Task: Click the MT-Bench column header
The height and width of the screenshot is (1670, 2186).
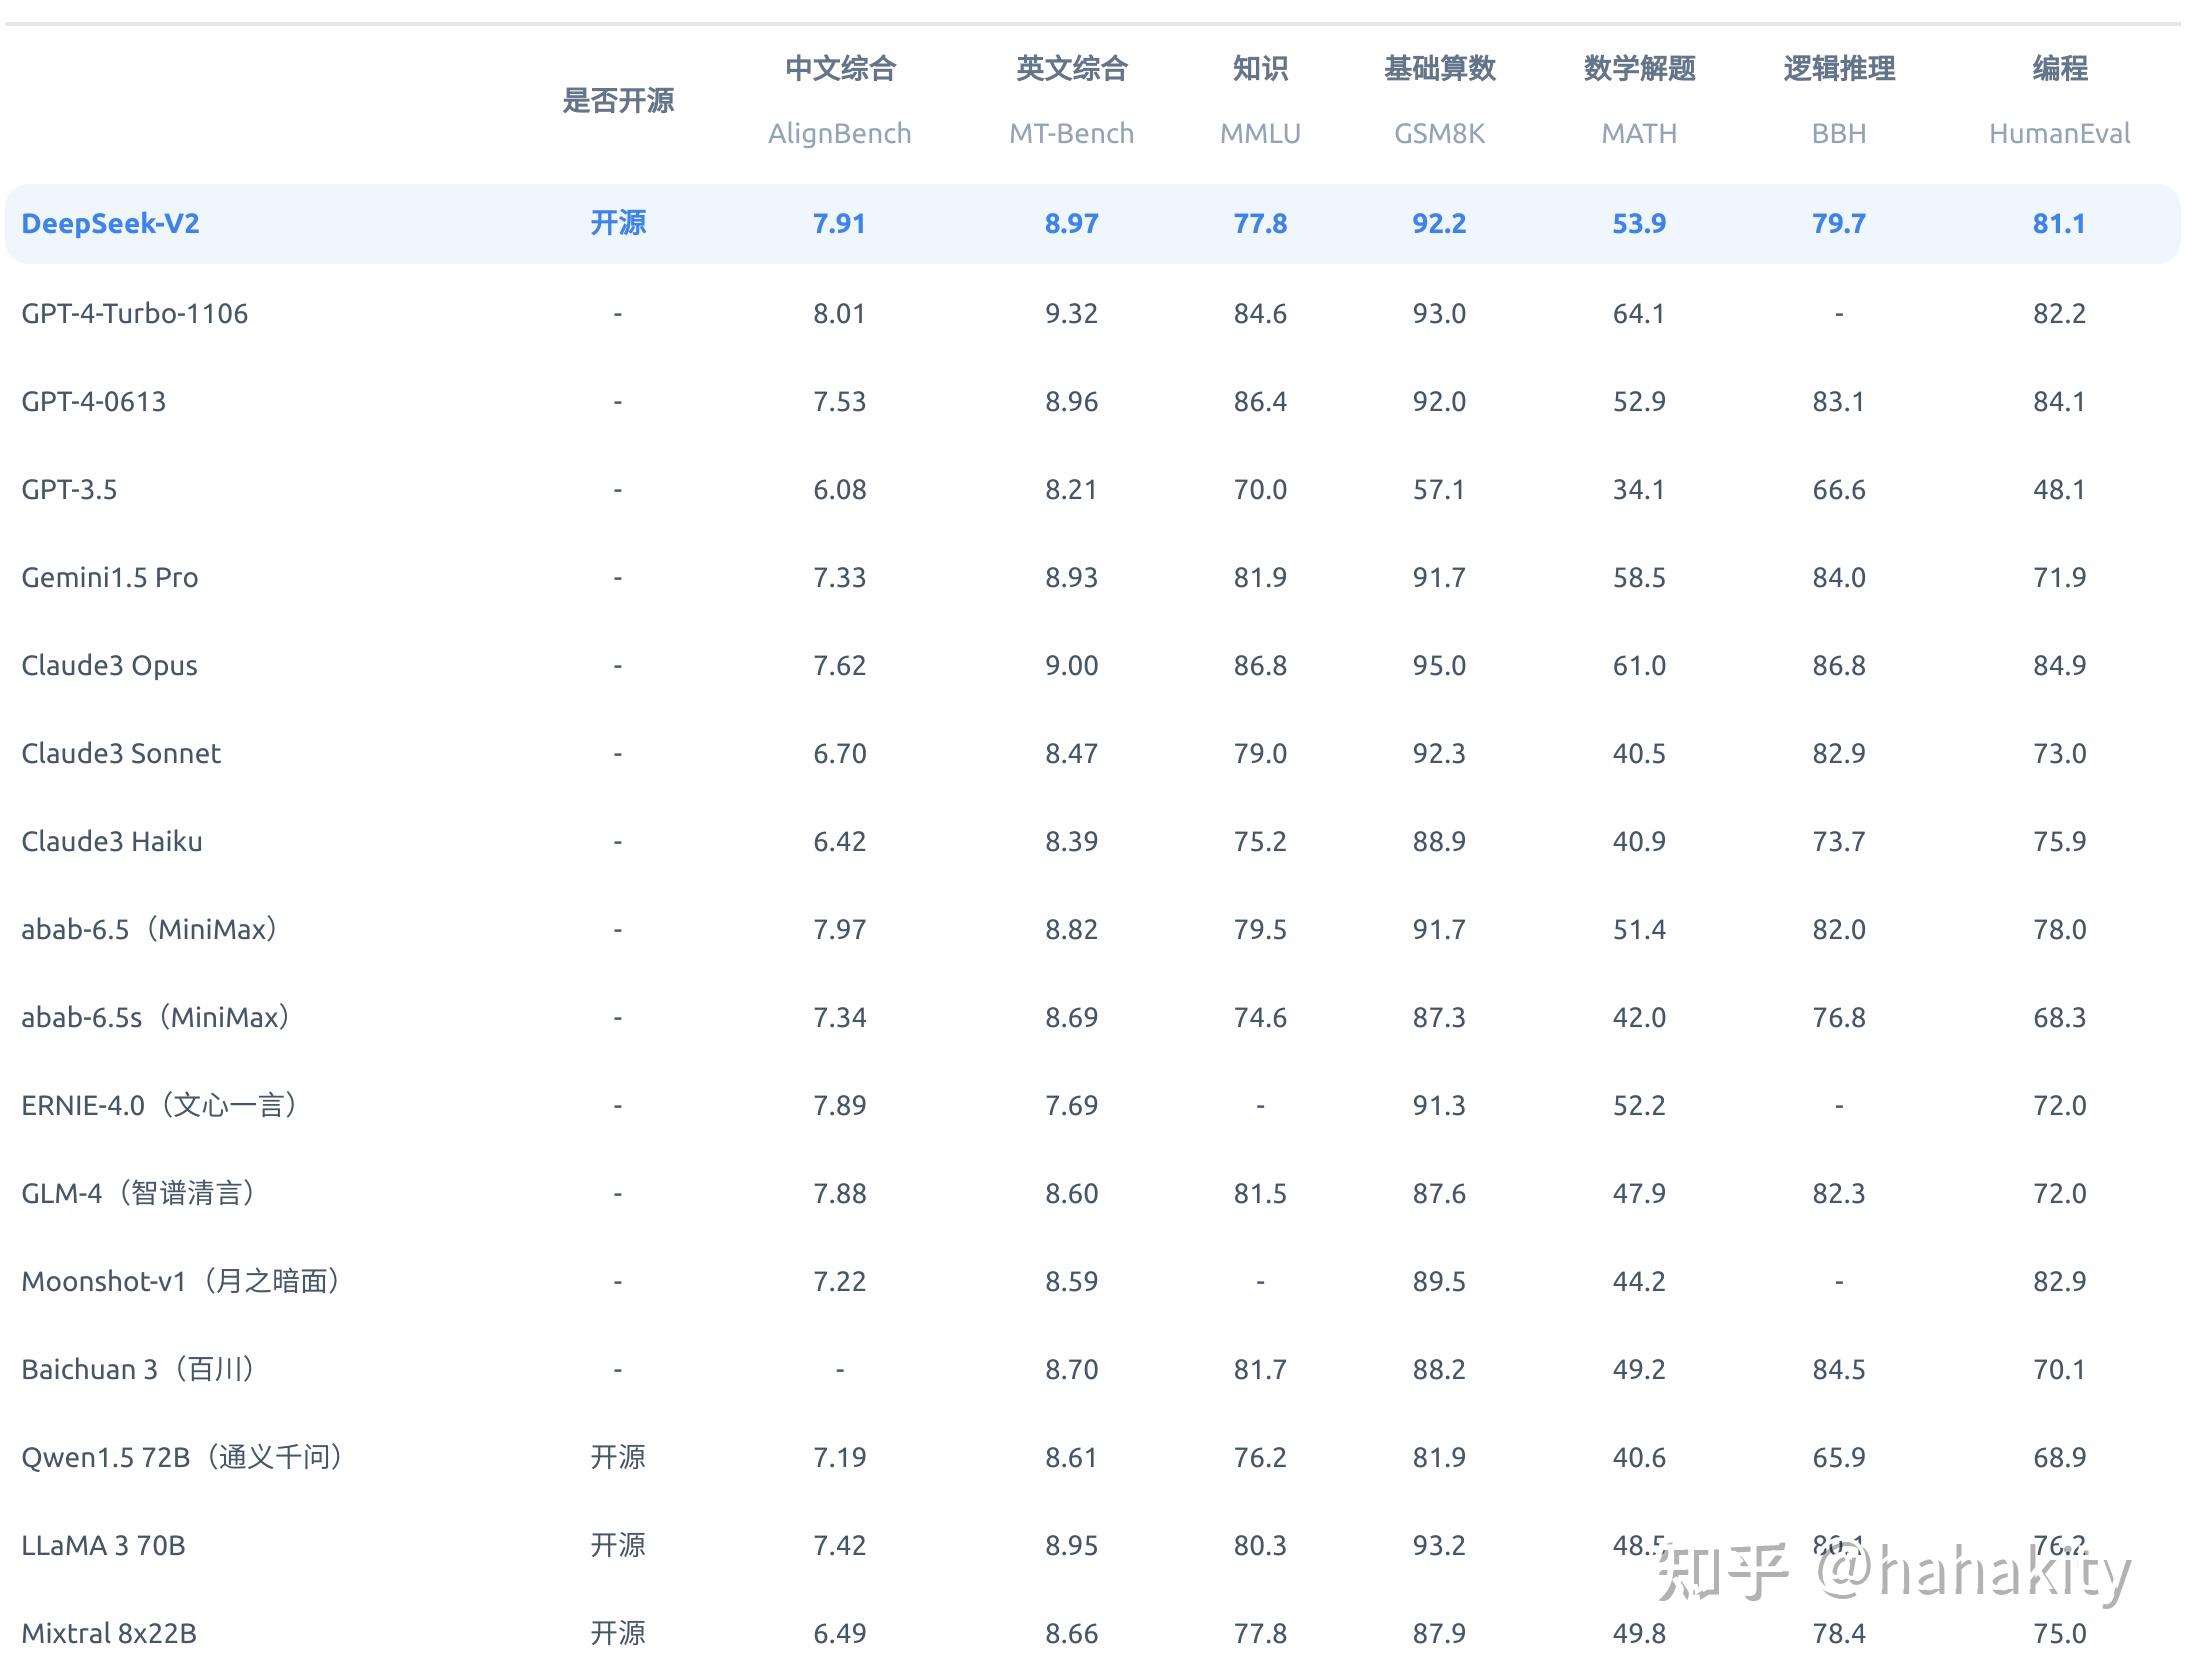Action: 1072,133
